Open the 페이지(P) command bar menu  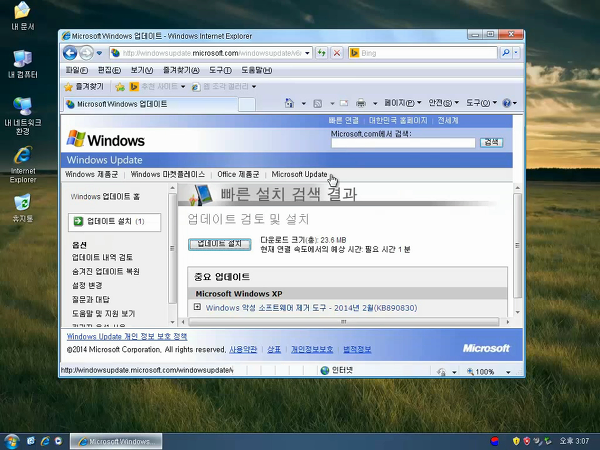[x=403, y=103]
